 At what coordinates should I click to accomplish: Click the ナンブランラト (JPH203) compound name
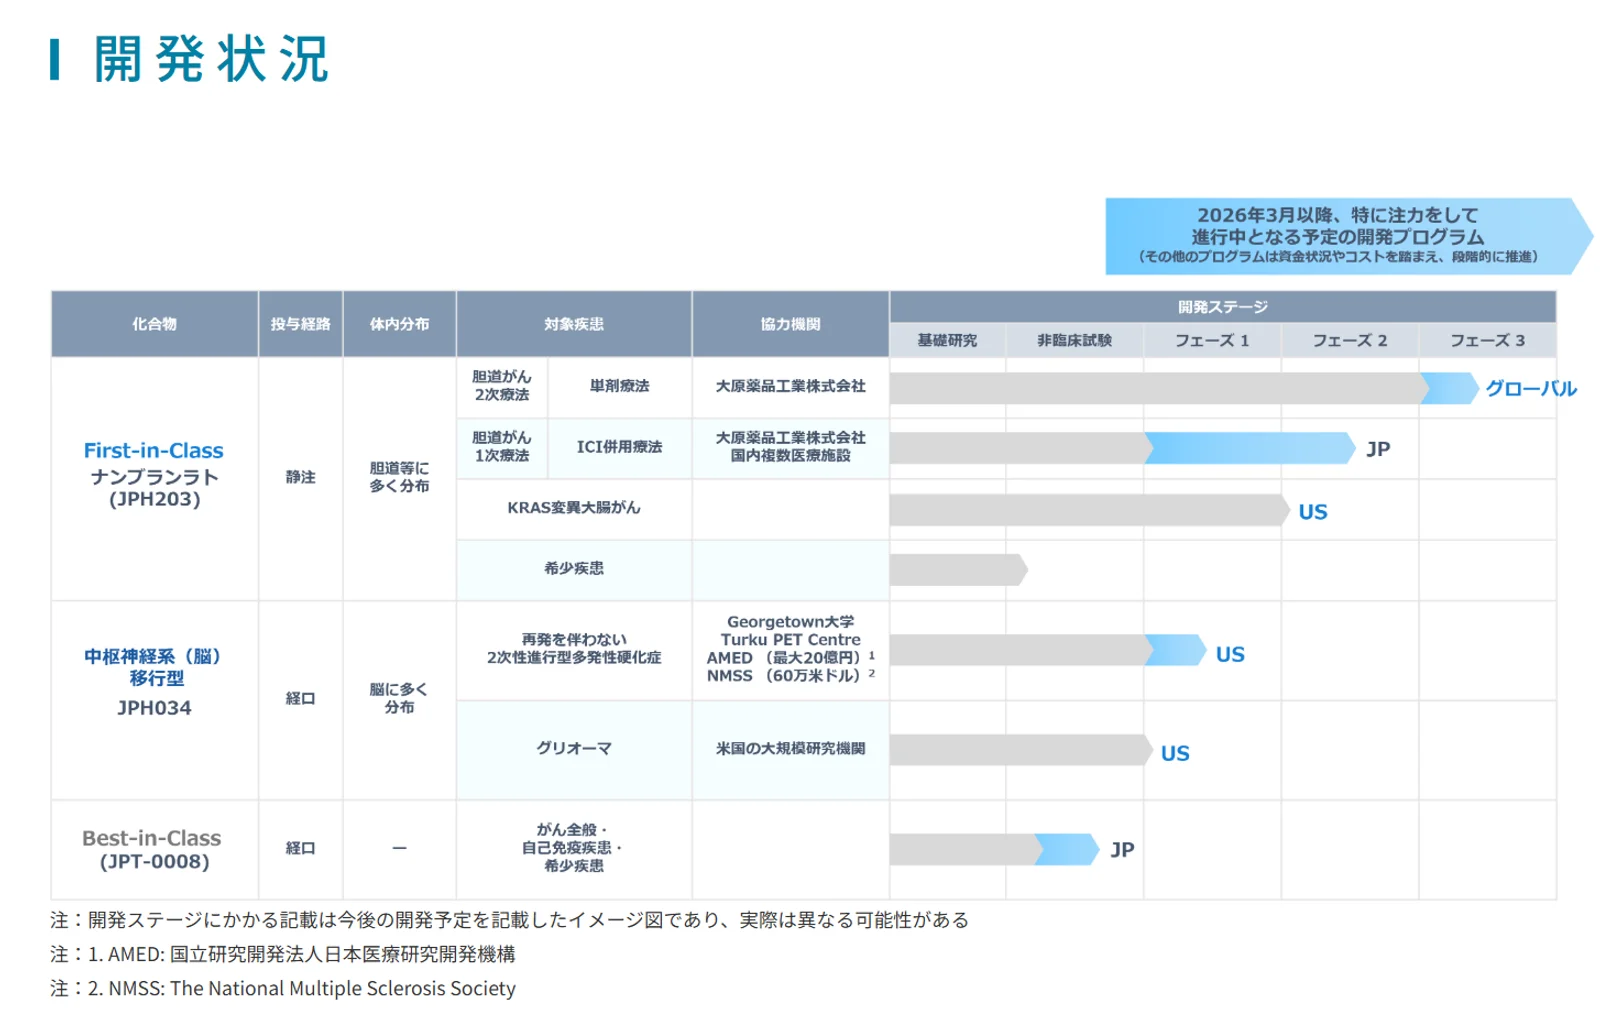[x=154, y=488]
